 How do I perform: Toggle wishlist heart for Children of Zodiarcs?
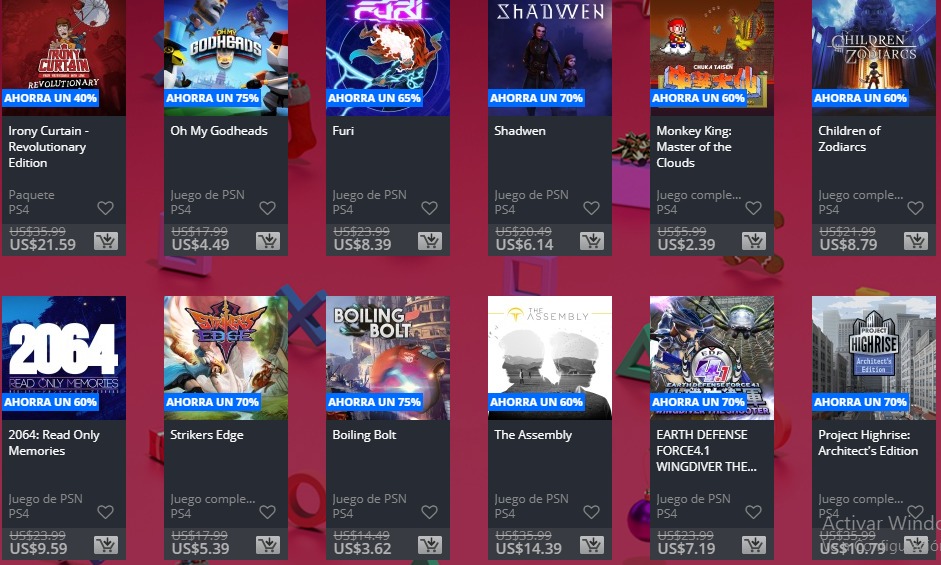point(915,208)
